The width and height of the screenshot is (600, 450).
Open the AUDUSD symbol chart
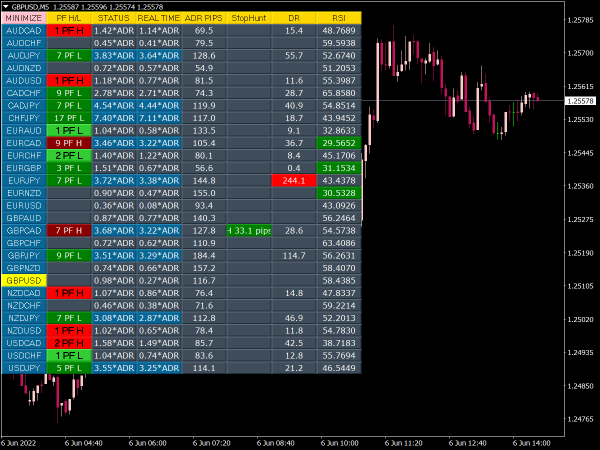24,81
